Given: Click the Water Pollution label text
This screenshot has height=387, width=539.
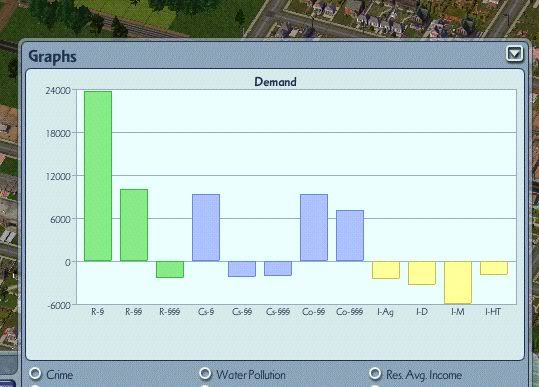Looking at the screenshot, I should [251, 375].
